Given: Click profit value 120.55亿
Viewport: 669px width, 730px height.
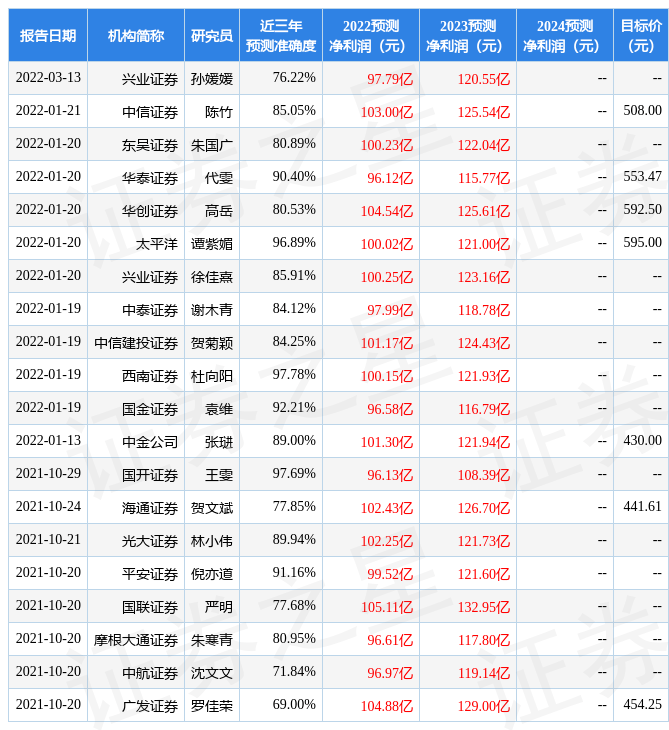Looking at the screenshot, I should point(484,79).
